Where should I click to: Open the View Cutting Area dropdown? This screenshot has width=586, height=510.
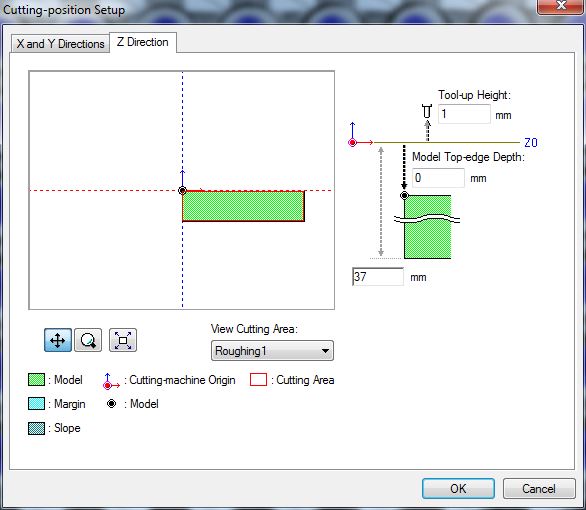[272, 351]
